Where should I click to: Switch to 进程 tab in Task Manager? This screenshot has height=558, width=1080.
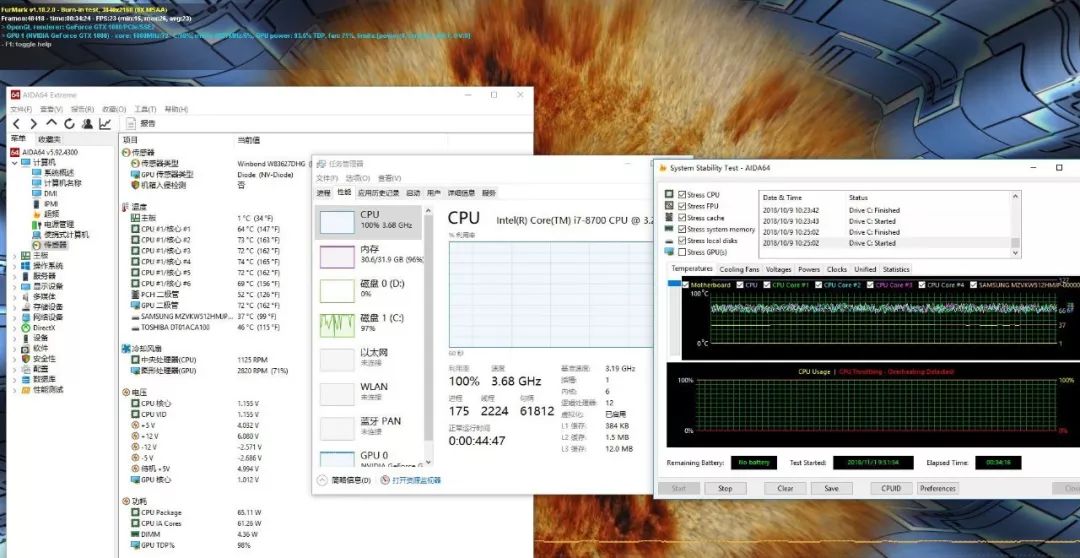[x=323, y=193]
